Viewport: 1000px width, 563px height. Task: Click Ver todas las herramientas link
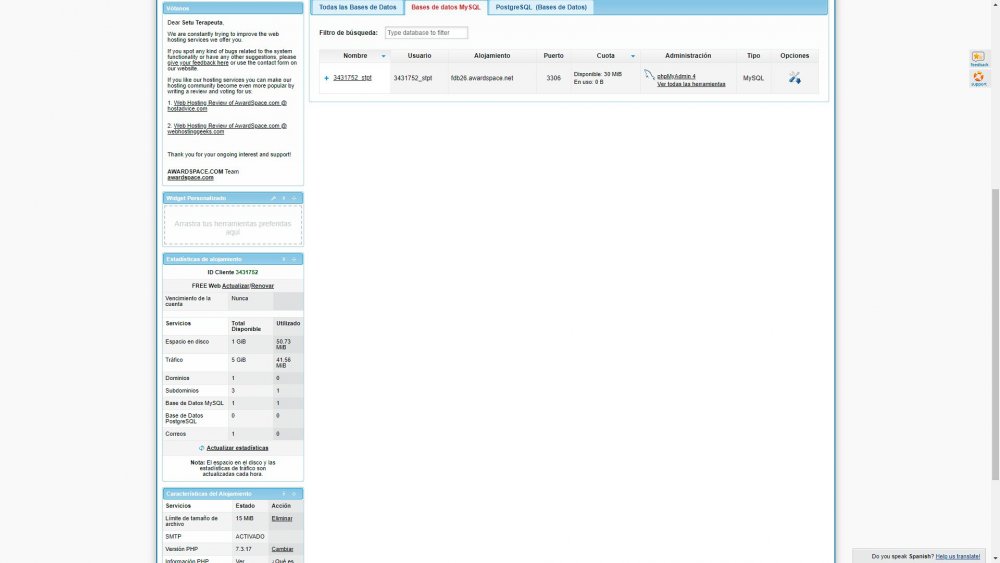click(x=691, y=84)
